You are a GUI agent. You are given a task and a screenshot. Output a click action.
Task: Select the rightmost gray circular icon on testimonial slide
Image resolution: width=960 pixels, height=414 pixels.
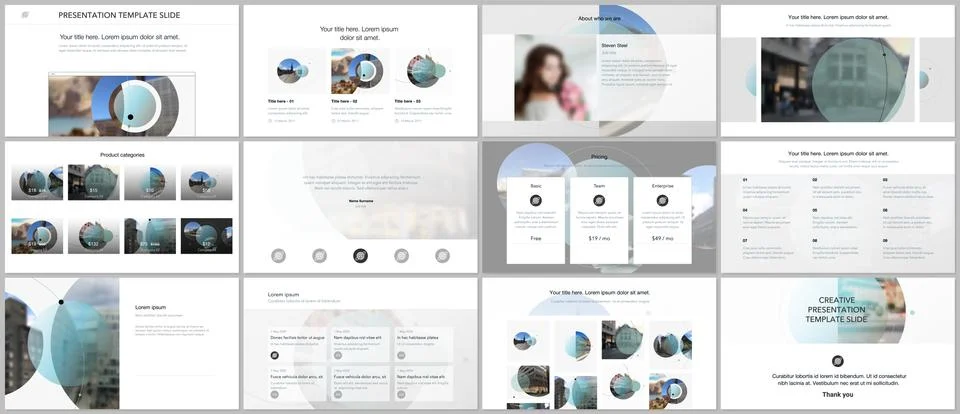tap(442, 255)
